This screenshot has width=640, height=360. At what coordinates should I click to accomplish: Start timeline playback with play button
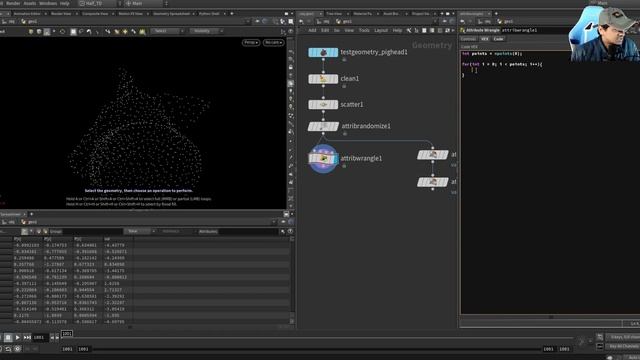pyautogui.click(x=17, y=338)
